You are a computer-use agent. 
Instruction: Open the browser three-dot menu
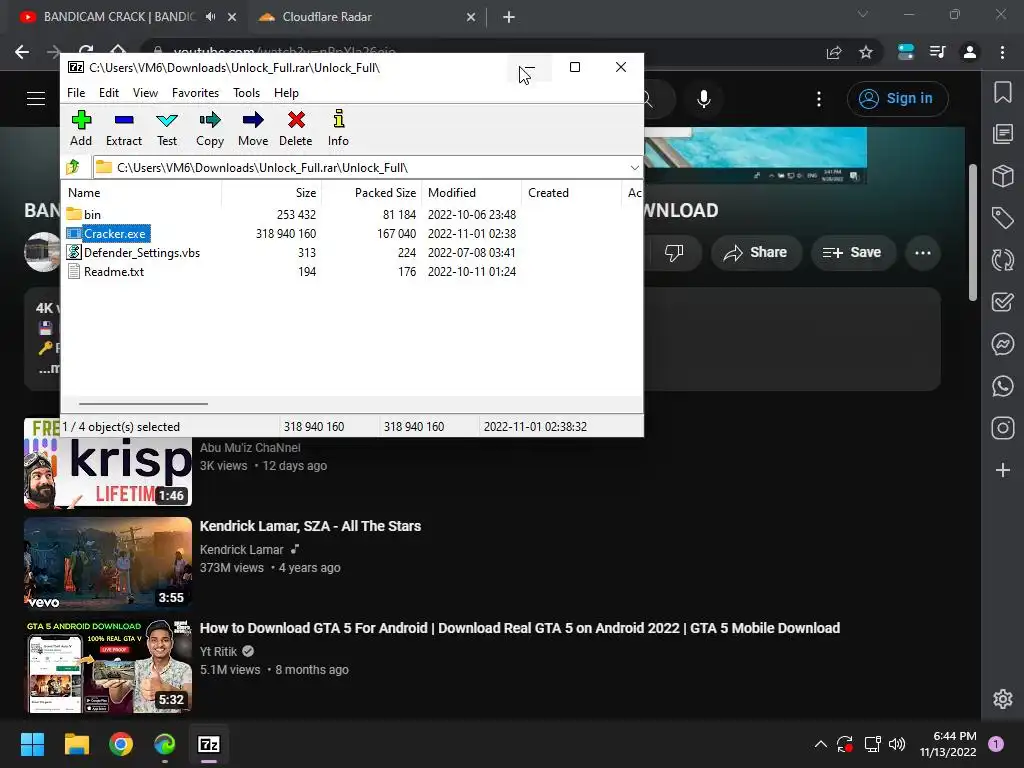point(1002,52)
